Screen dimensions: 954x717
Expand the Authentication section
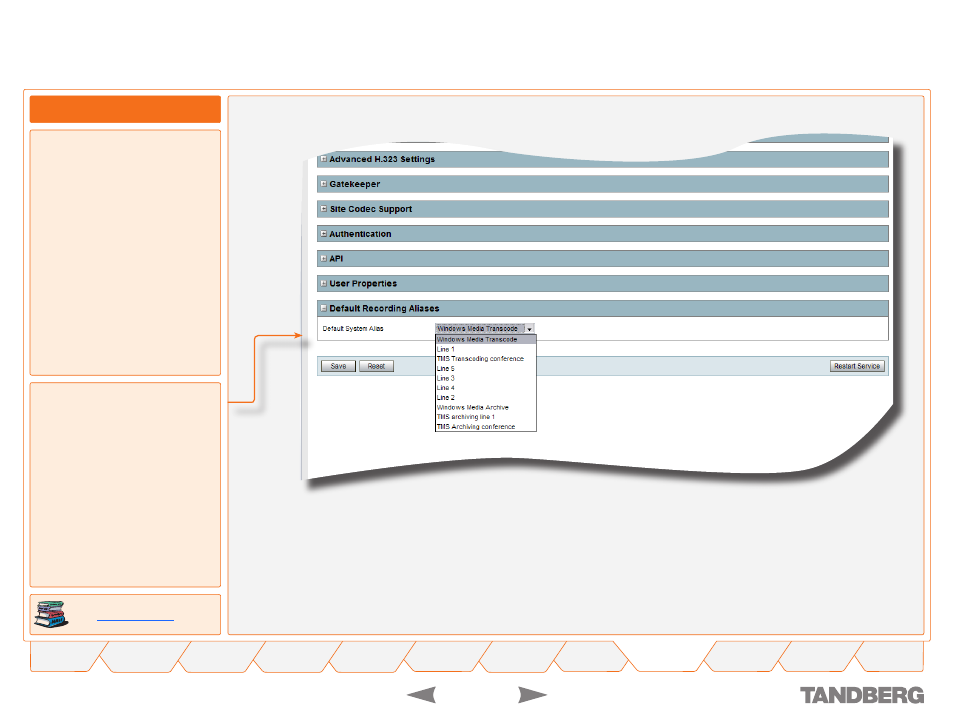(x=324, y=234)
